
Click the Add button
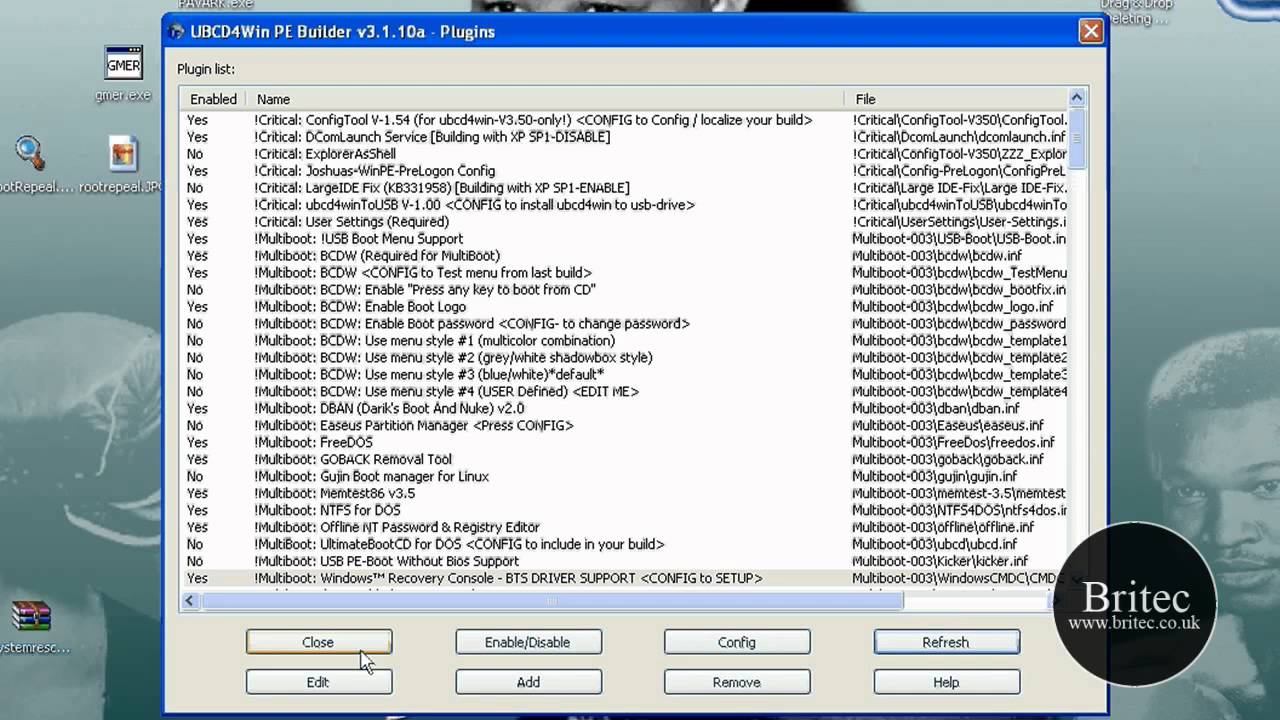point(528,682)
